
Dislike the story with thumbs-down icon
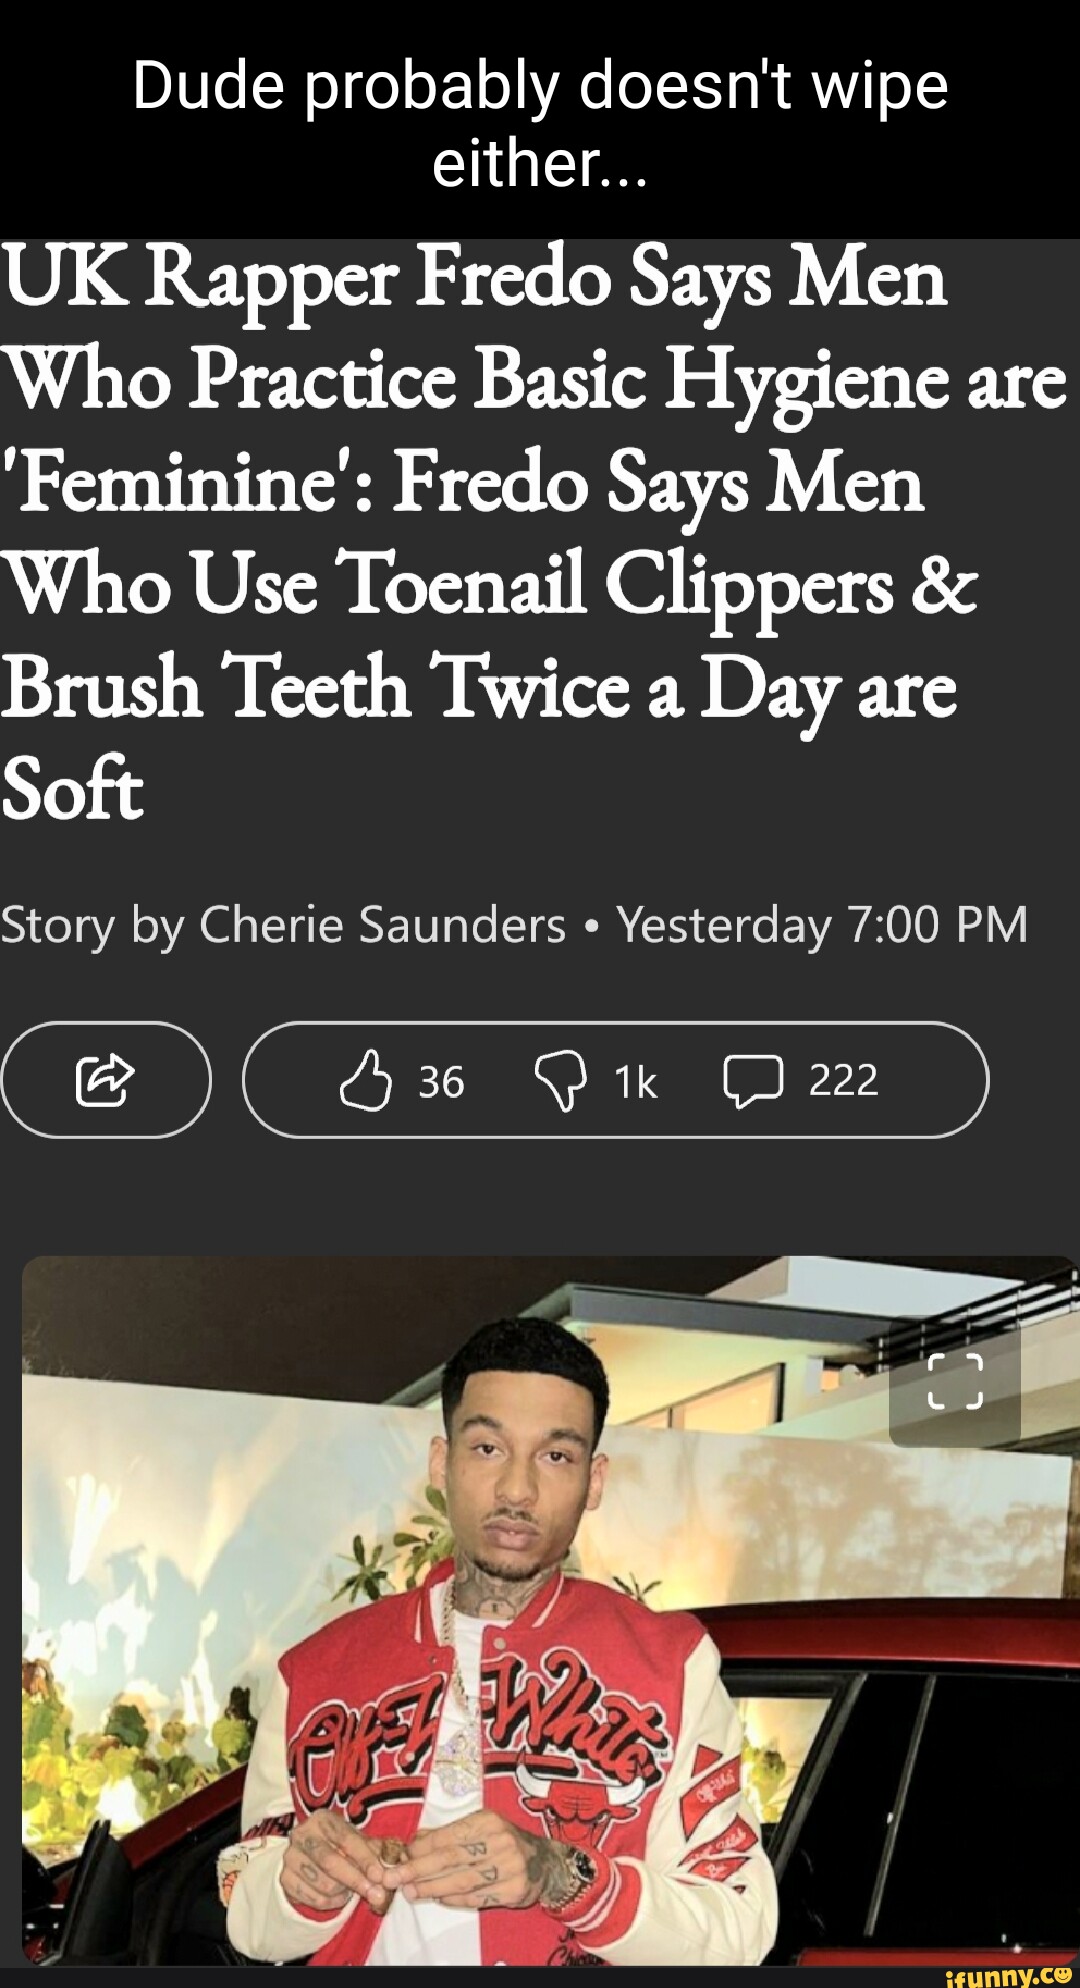(x=560, y=1080)
